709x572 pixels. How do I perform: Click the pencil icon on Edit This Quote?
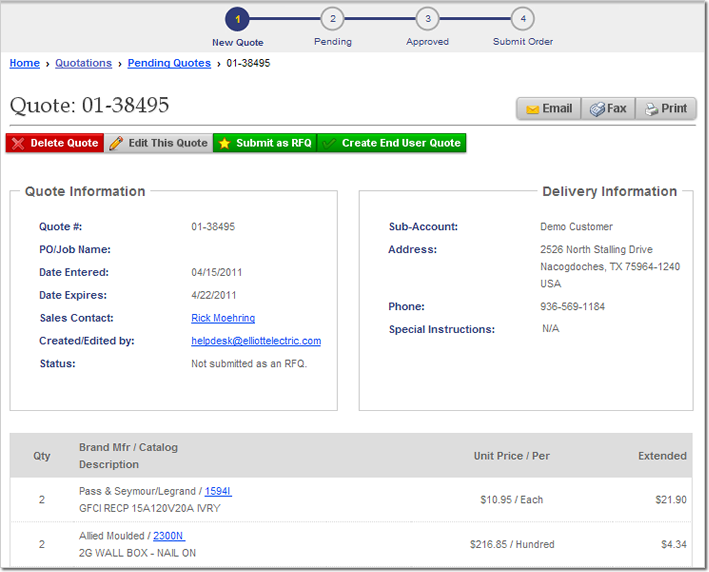coord(116,143)
